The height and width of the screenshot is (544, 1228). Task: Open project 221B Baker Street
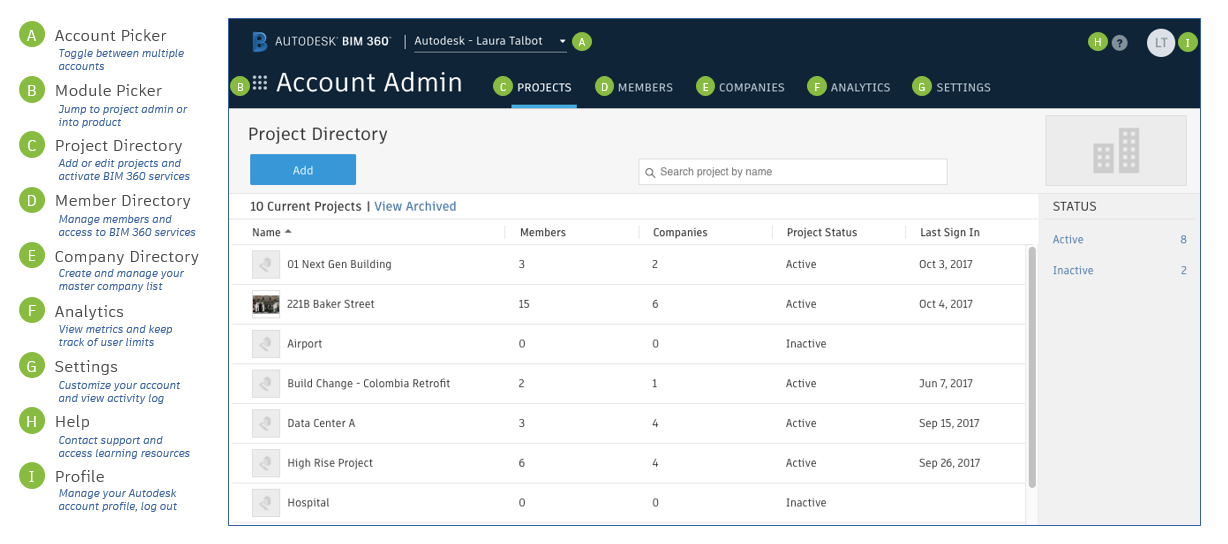pos(331,304)
